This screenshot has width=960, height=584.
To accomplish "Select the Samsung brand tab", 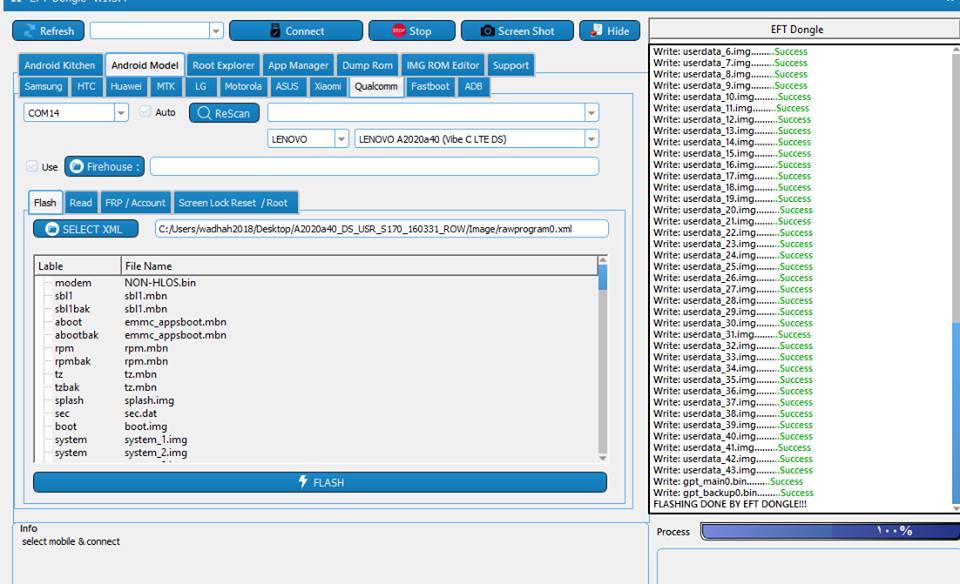I will coord(43,86).
